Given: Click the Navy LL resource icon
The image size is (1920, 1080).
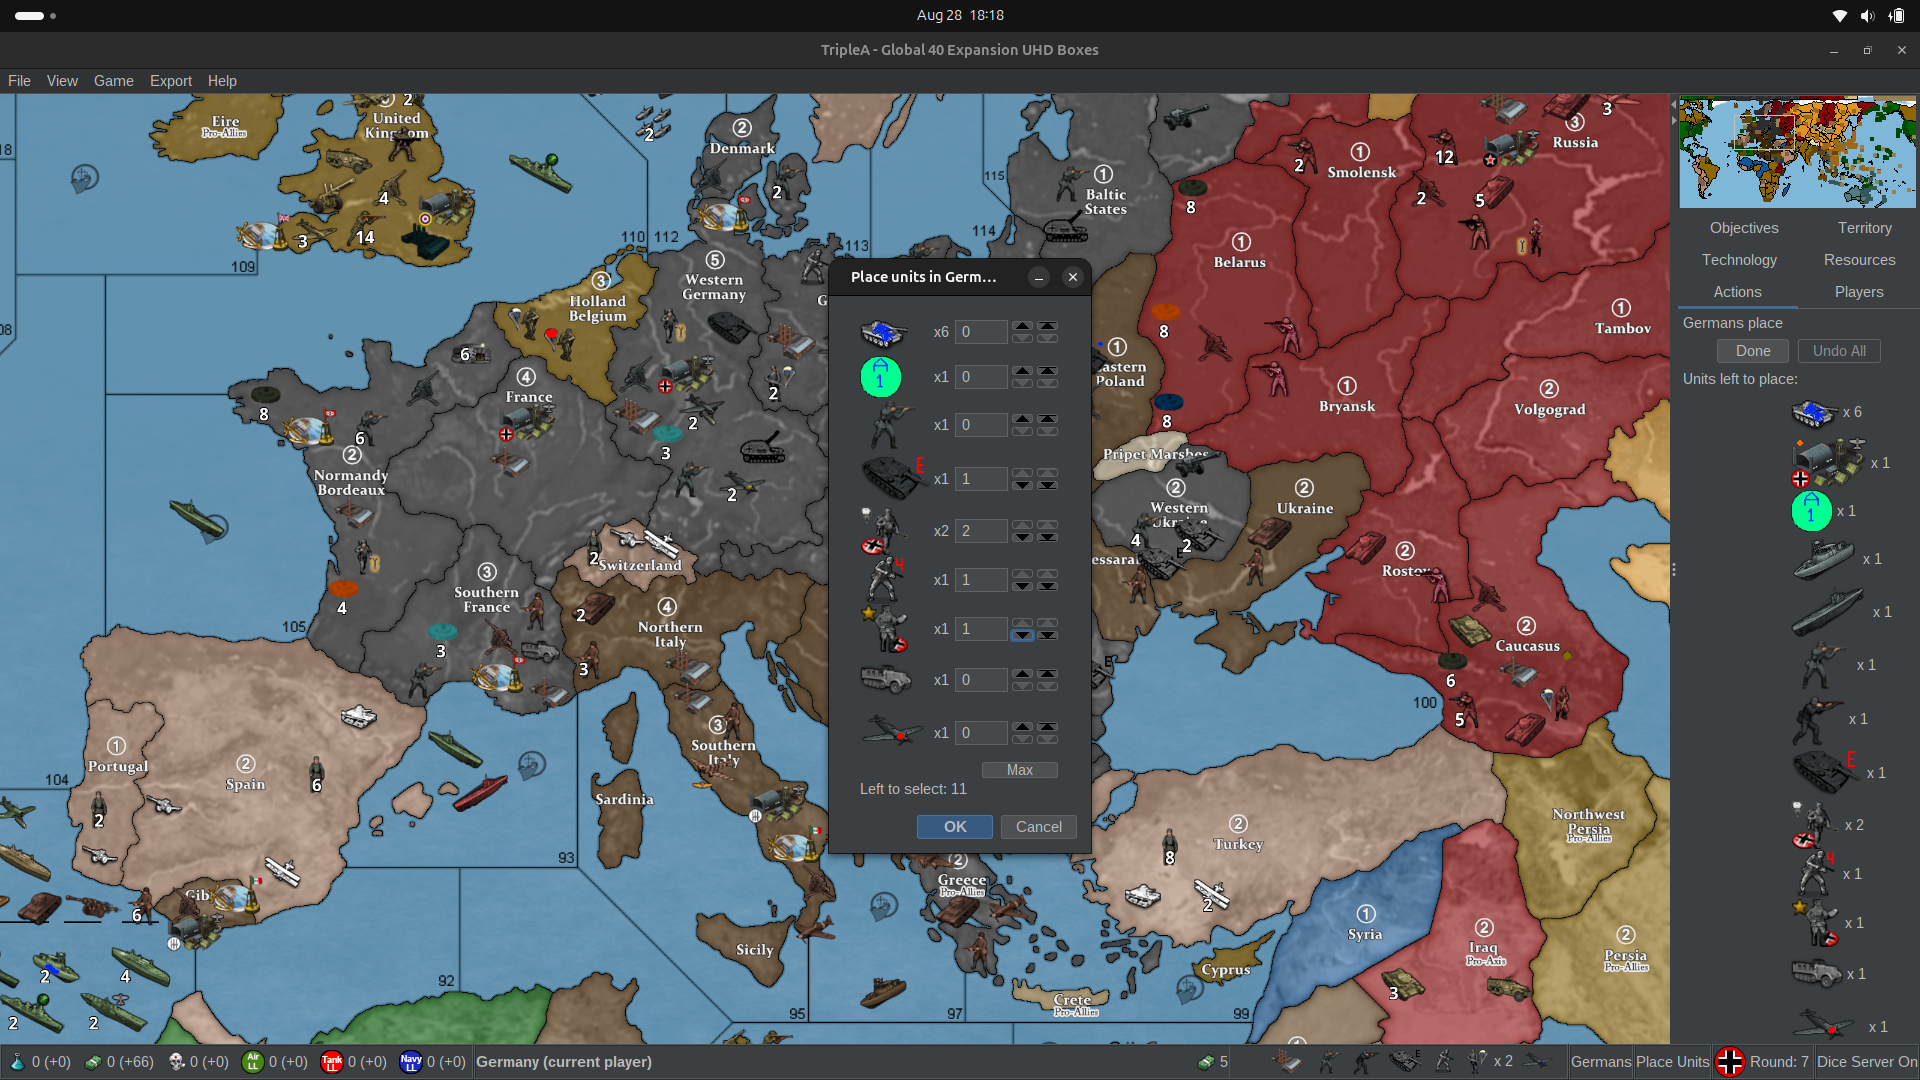Looking at the screenshot, I should (411, 1062).
